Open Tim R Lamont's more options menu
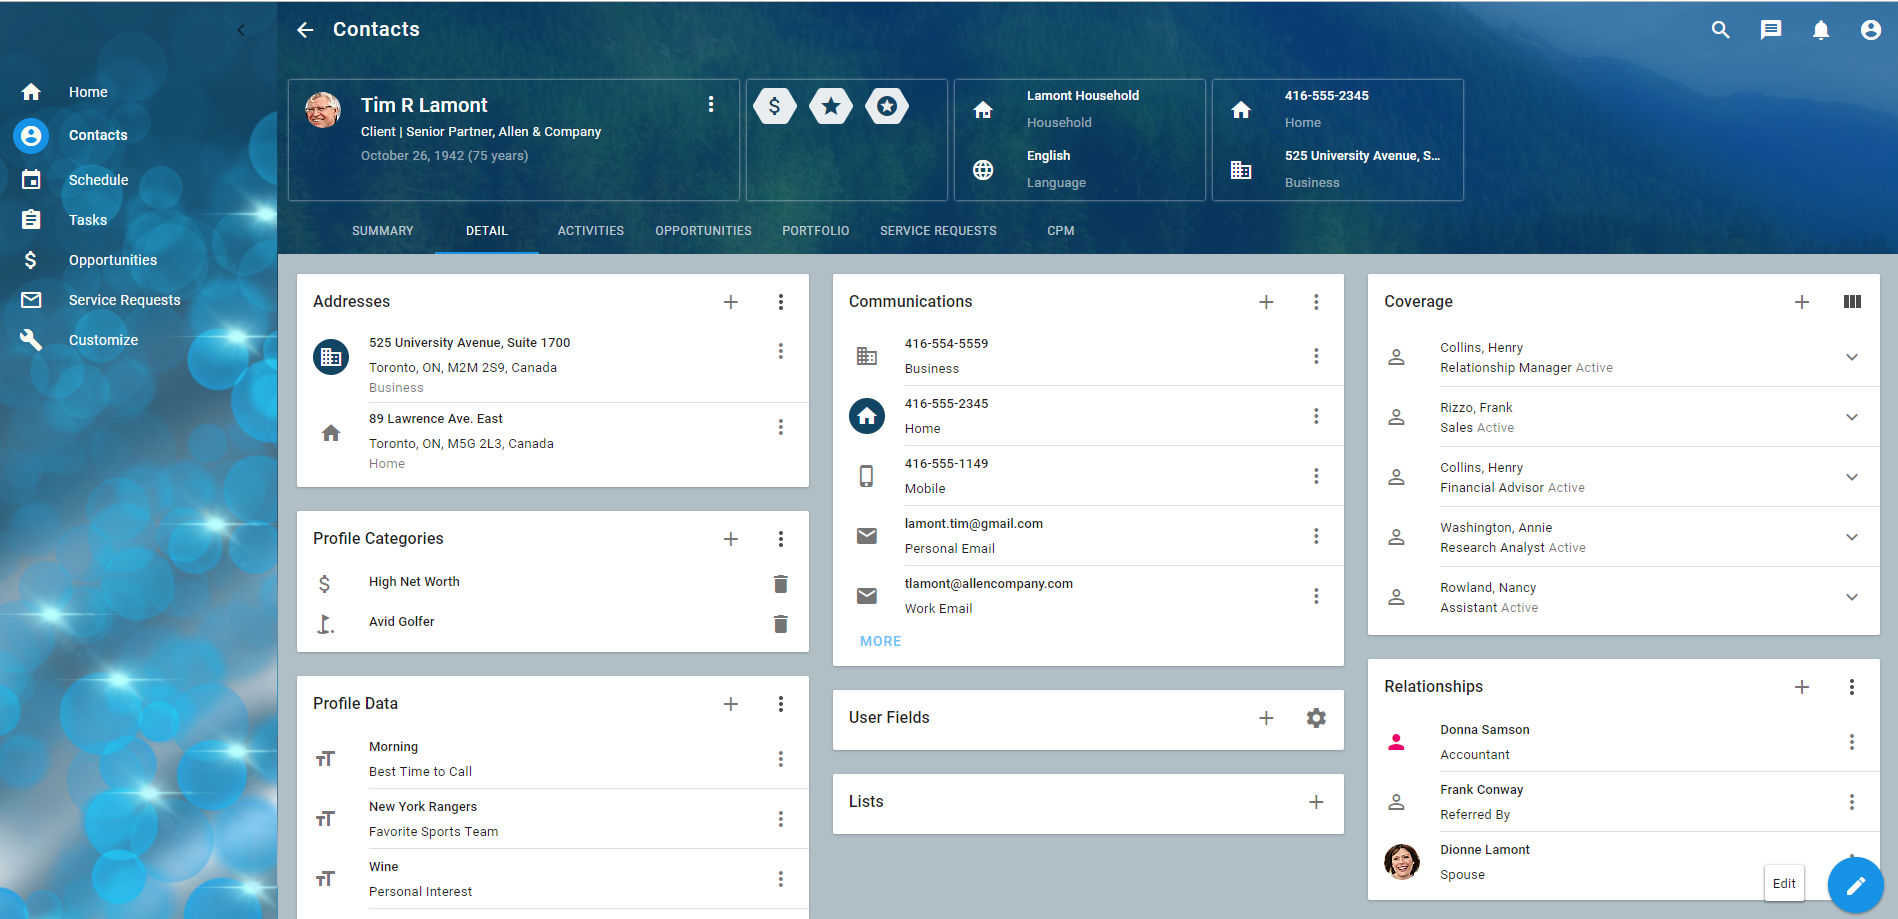Viewport: 1898px width, 919px height. click(710, 104)
